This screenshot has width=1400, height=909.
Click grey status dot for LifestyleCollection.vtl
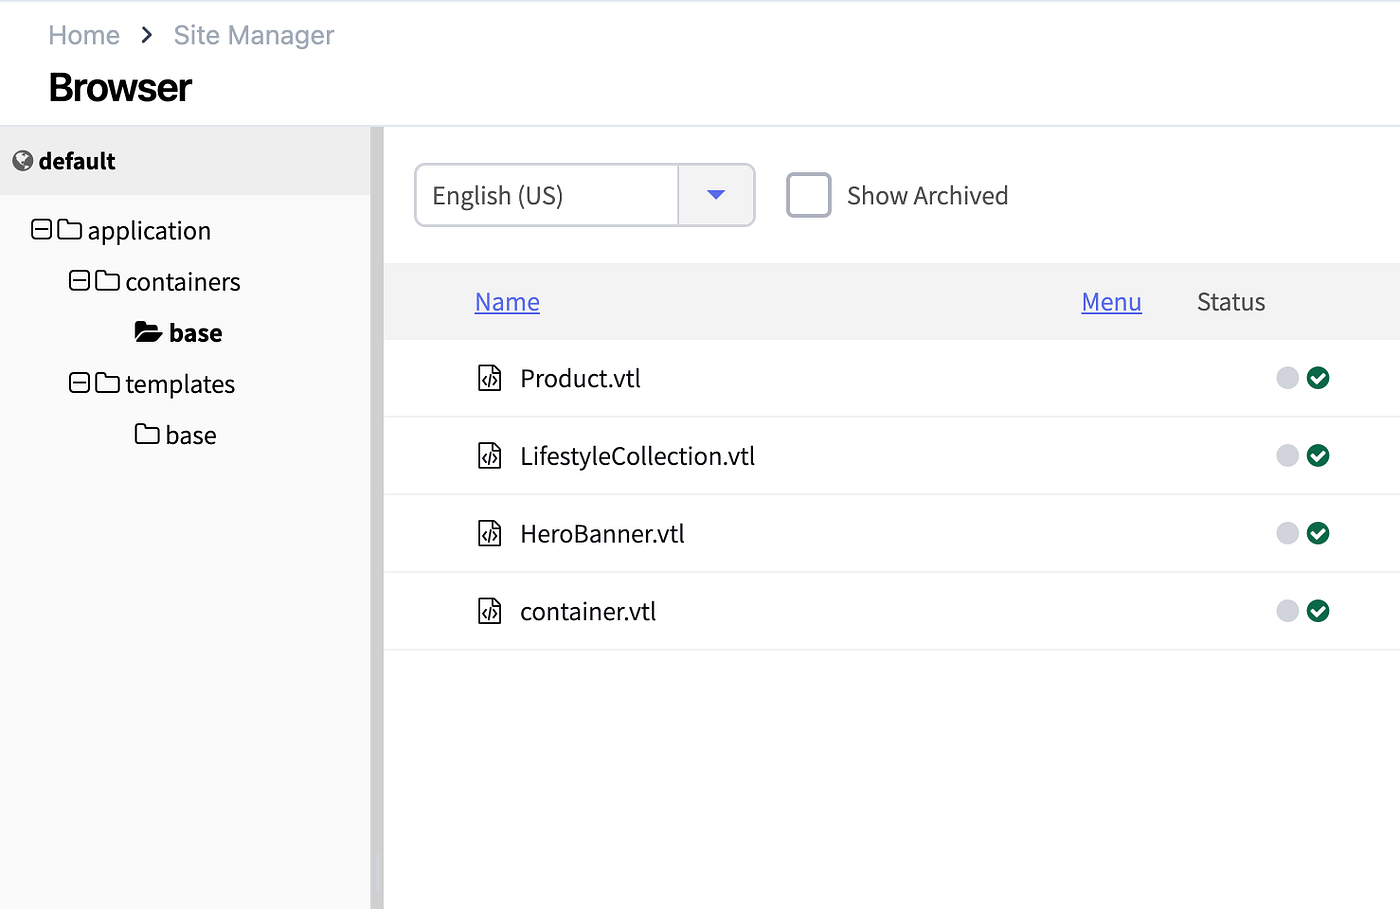(x=1288, y=456)
